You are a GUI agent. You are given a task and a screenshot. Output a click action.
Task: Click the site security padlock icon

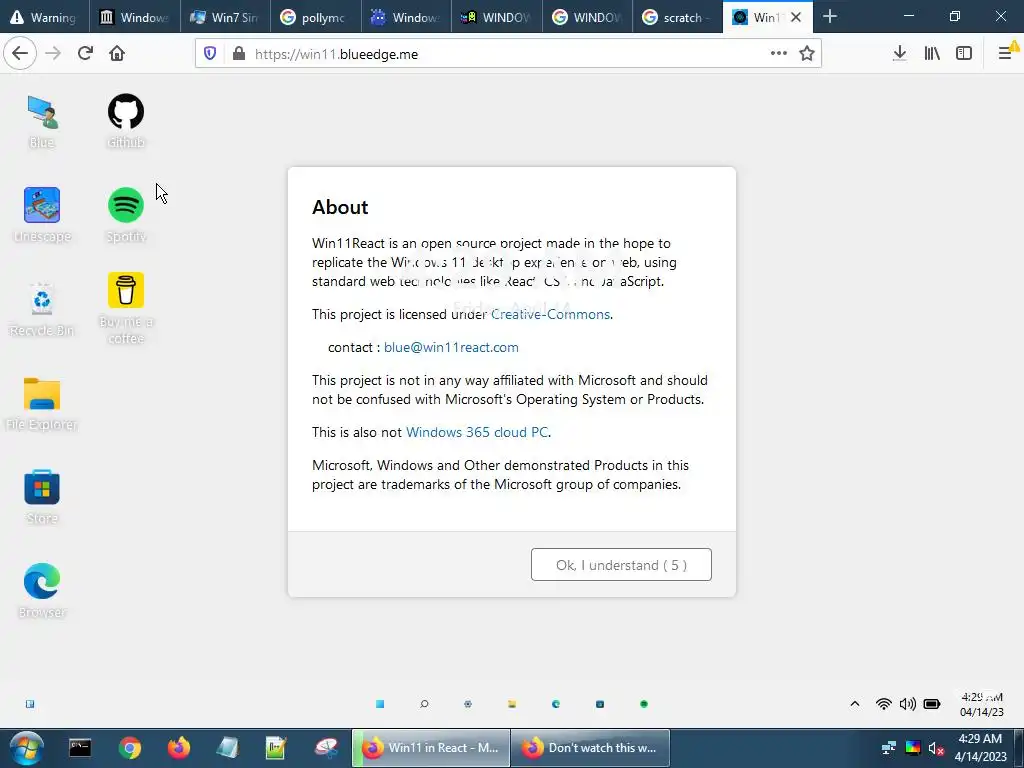pos(239,54)
